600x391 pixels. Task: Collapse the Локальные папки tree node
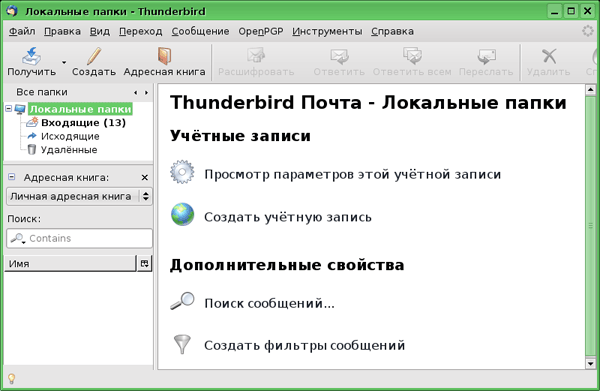pos(8,109)
